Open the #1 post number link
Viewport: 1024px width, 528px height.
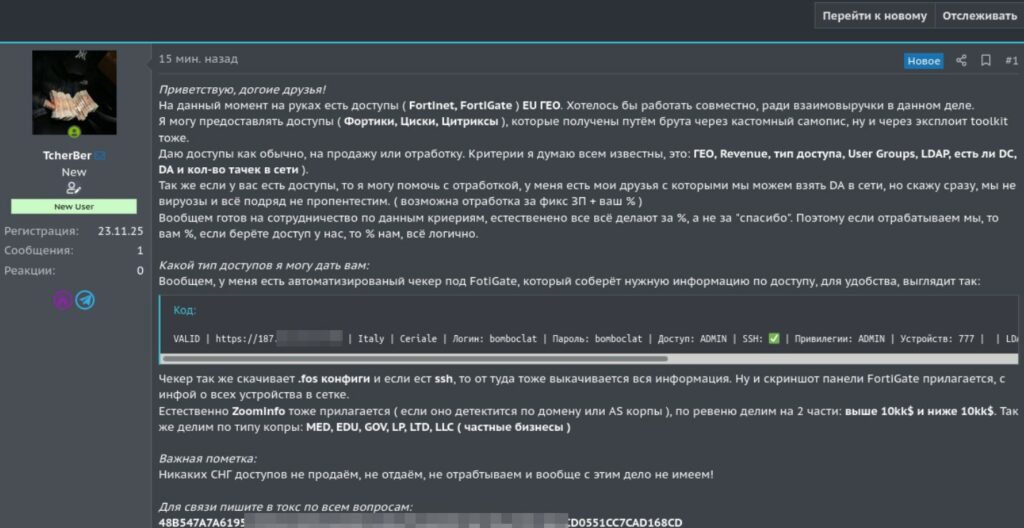[1011, 61]
